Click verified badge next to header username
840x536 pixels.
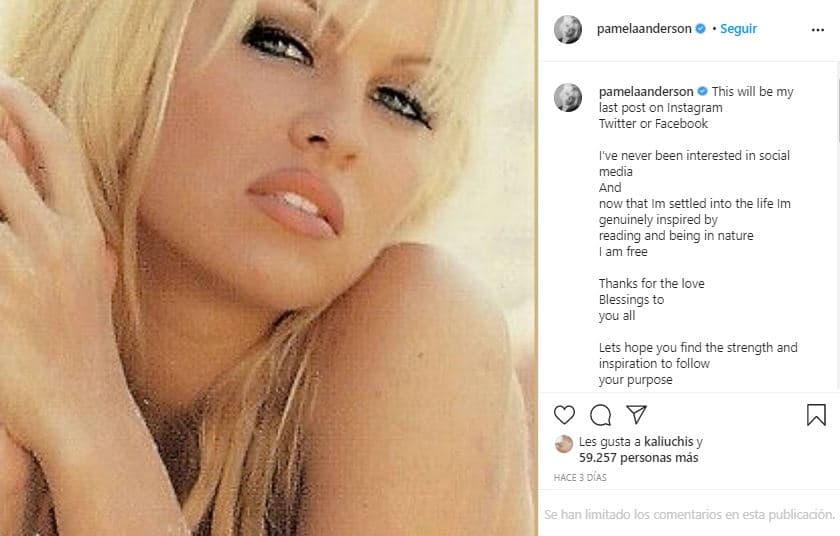coord(700,29)
